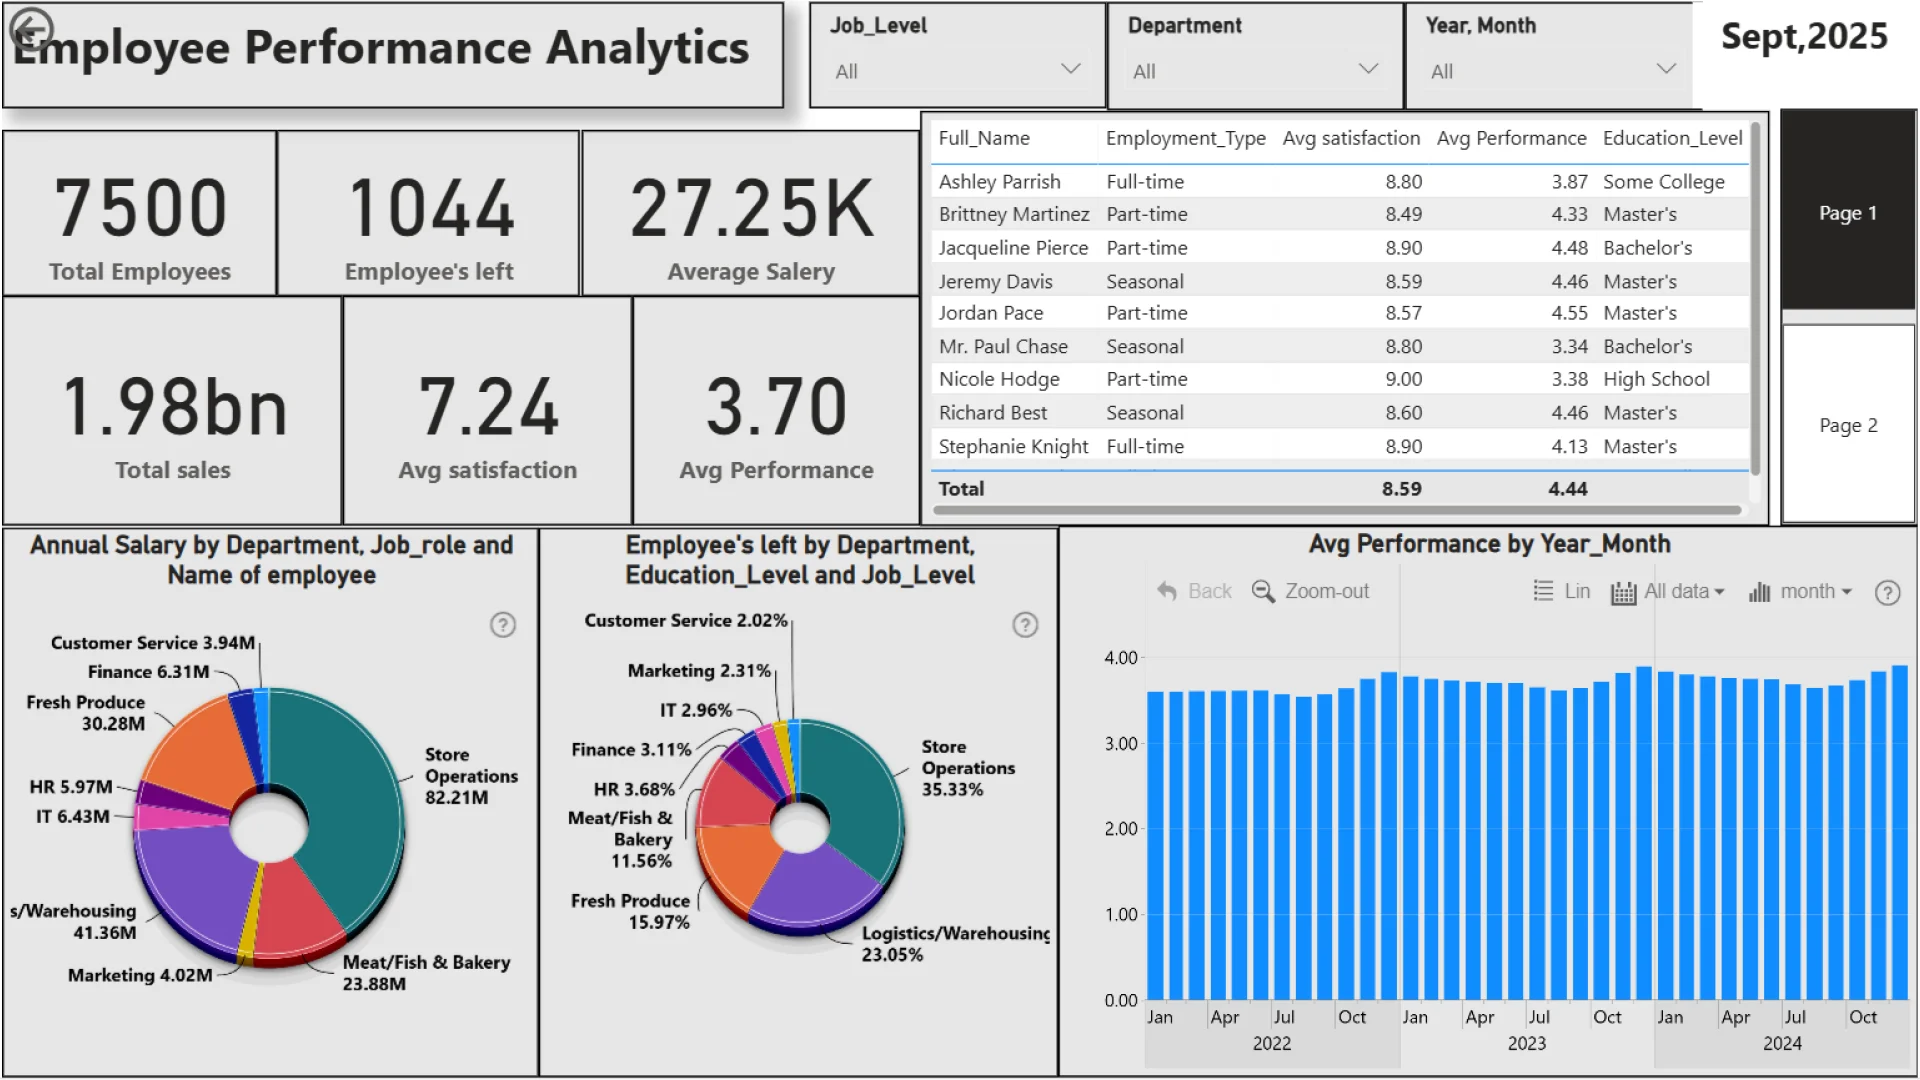Screen dimensions: 1920x1080
Task: Expand the Department slicer dropdown
Action: (x=1368, y=70)
